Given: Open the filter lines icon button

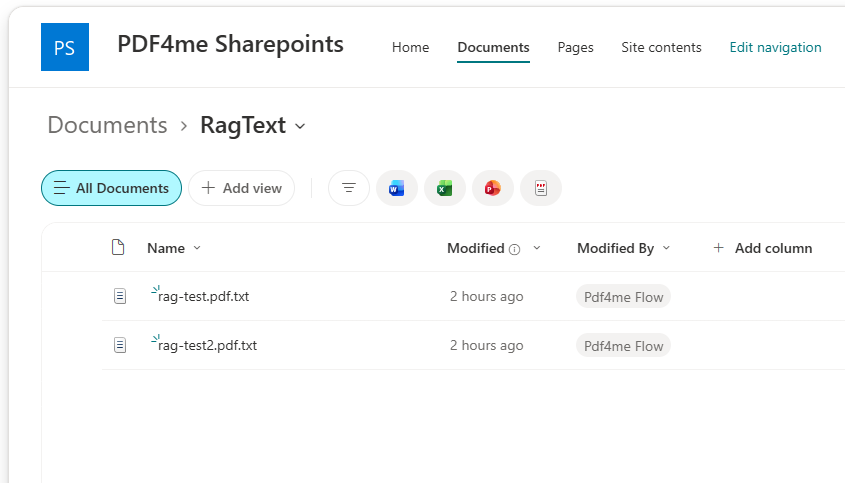Looking at the screenshot, I should coord(349,188).
